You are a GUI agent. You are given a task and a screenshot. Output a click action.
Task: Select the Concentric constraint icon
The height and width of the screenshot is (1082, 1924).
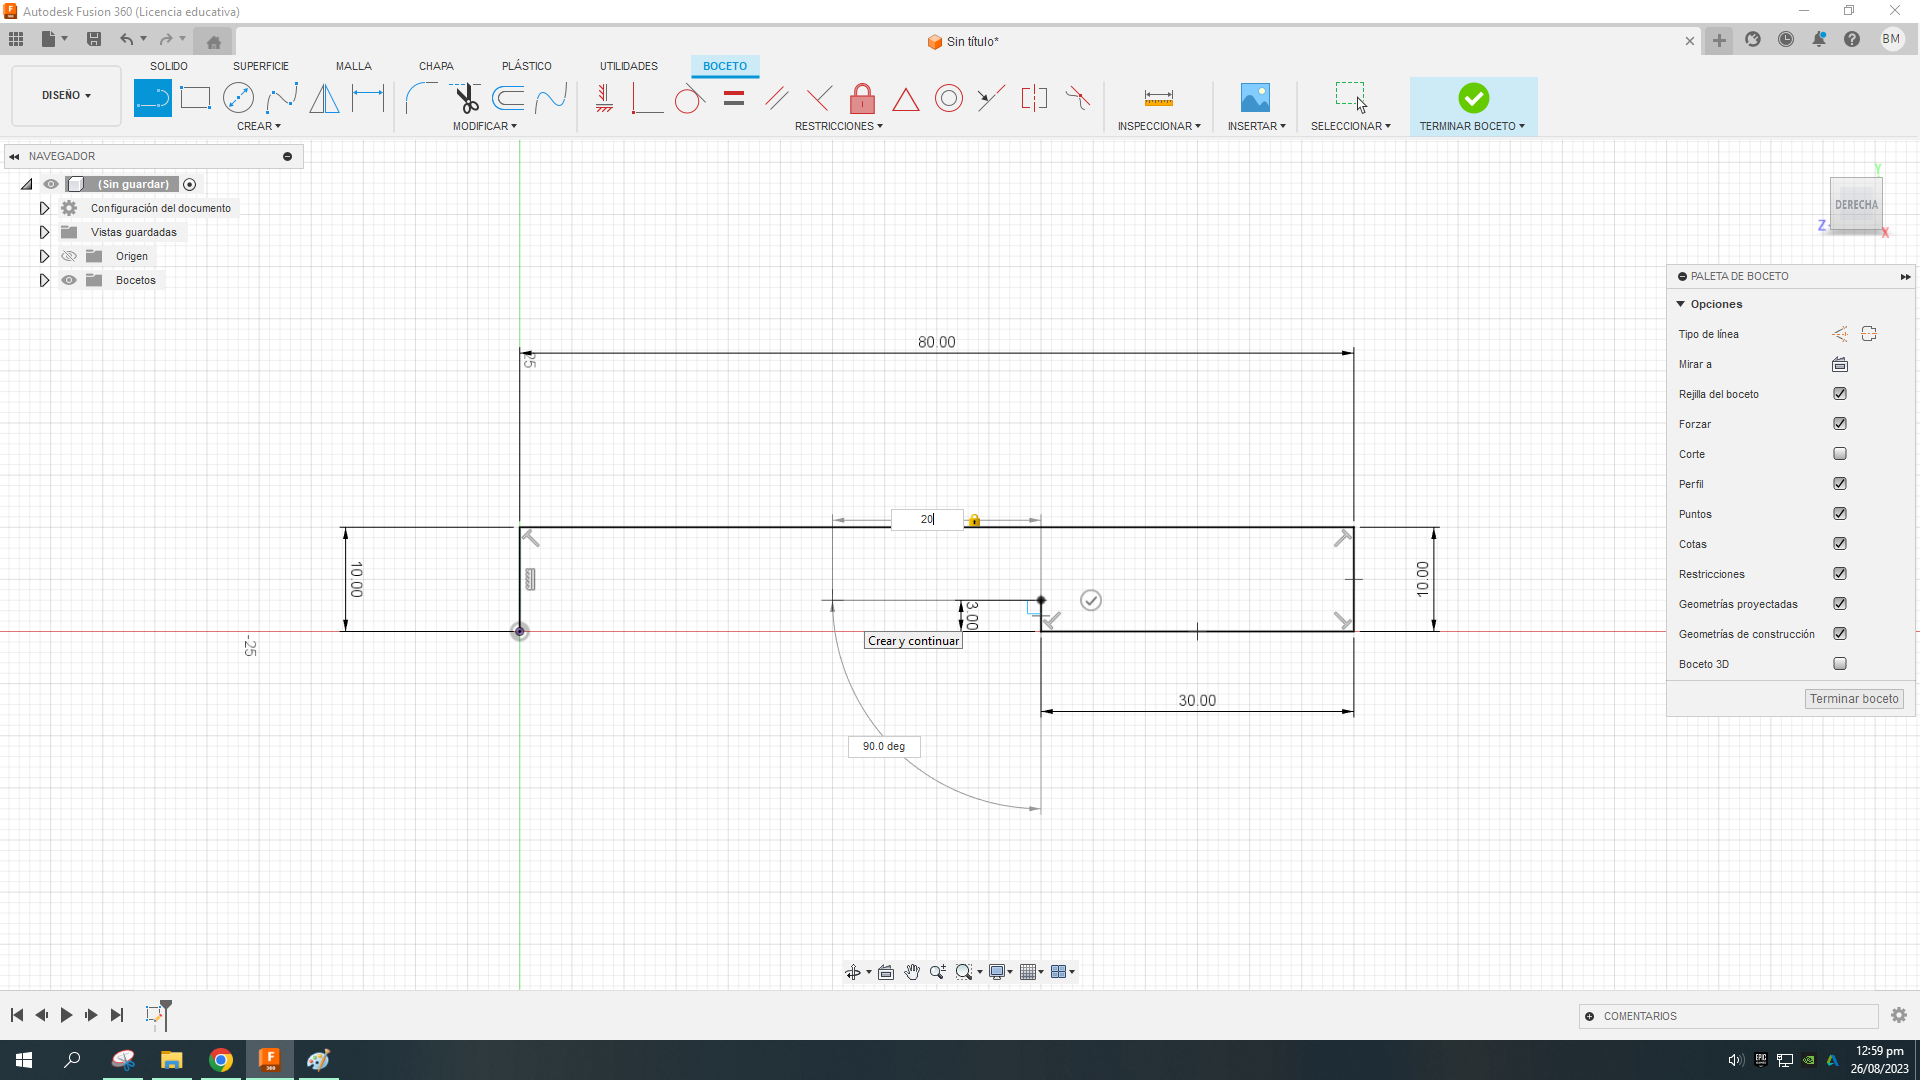[948, 98]
